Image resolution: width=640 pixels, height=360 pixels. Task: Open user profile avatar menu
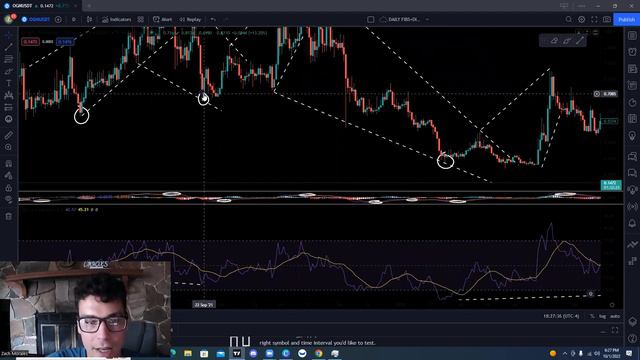point(9,19)
